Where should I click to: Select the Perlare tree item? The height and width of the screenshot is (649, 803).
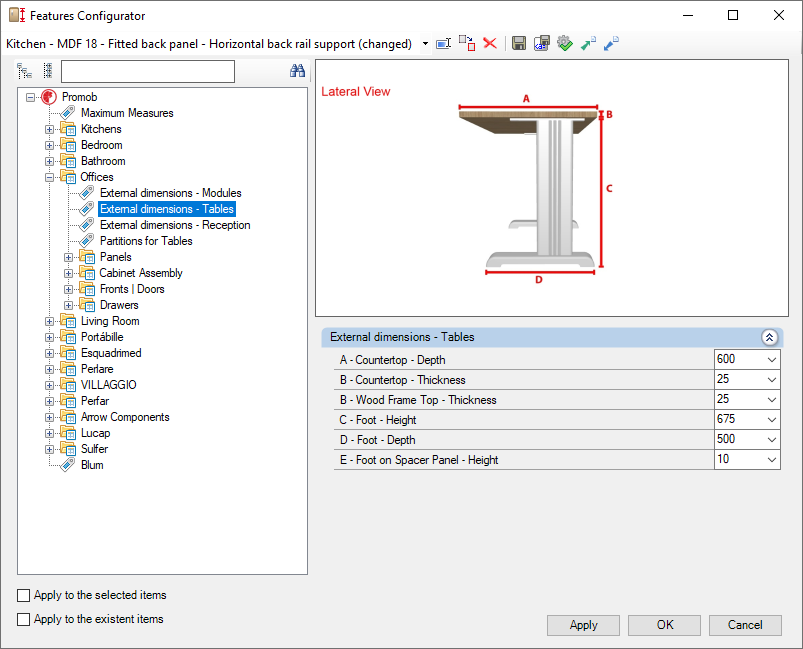pos(97,369)
